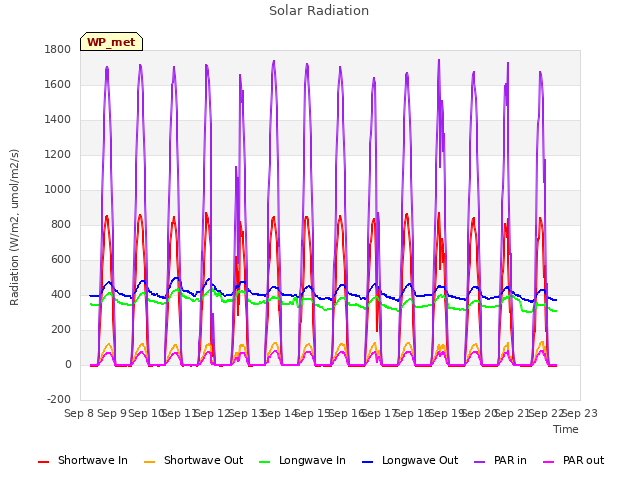The image size is (640, 480).
Task: Toggle Longwave Out legend entry
Action: pyautogui.click(x=410, y=460)
